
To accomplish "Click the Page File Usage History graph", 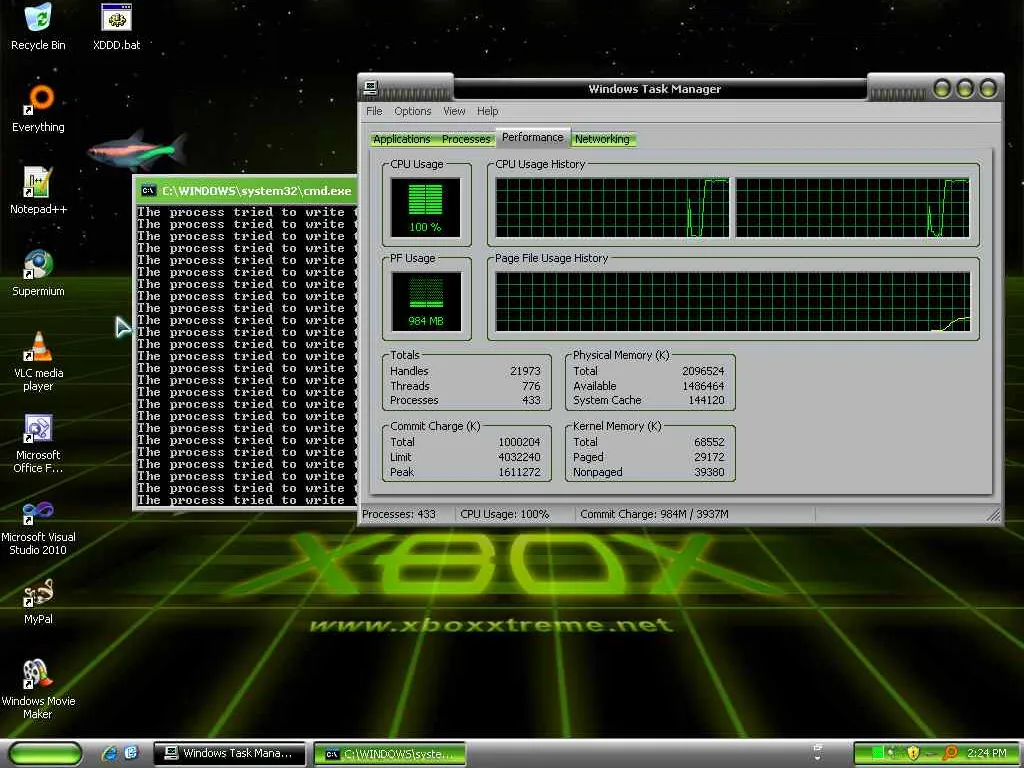I will click(x=733, y=302).
